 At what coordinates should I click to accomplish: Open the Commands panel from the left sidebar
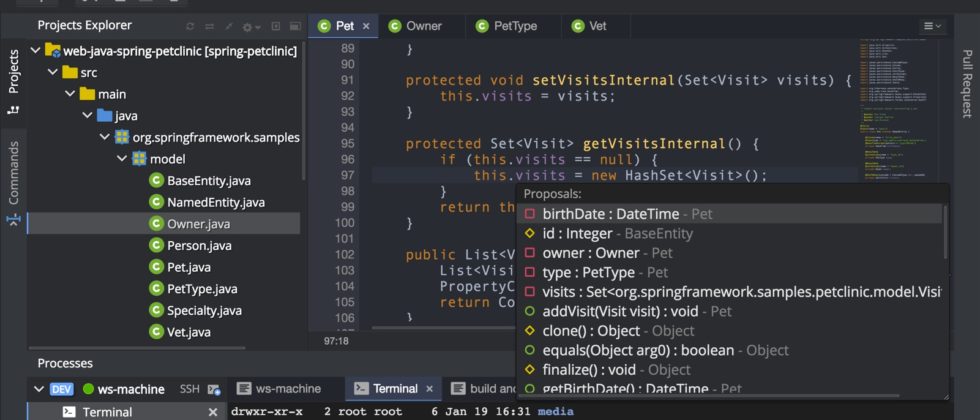(13, 172)
